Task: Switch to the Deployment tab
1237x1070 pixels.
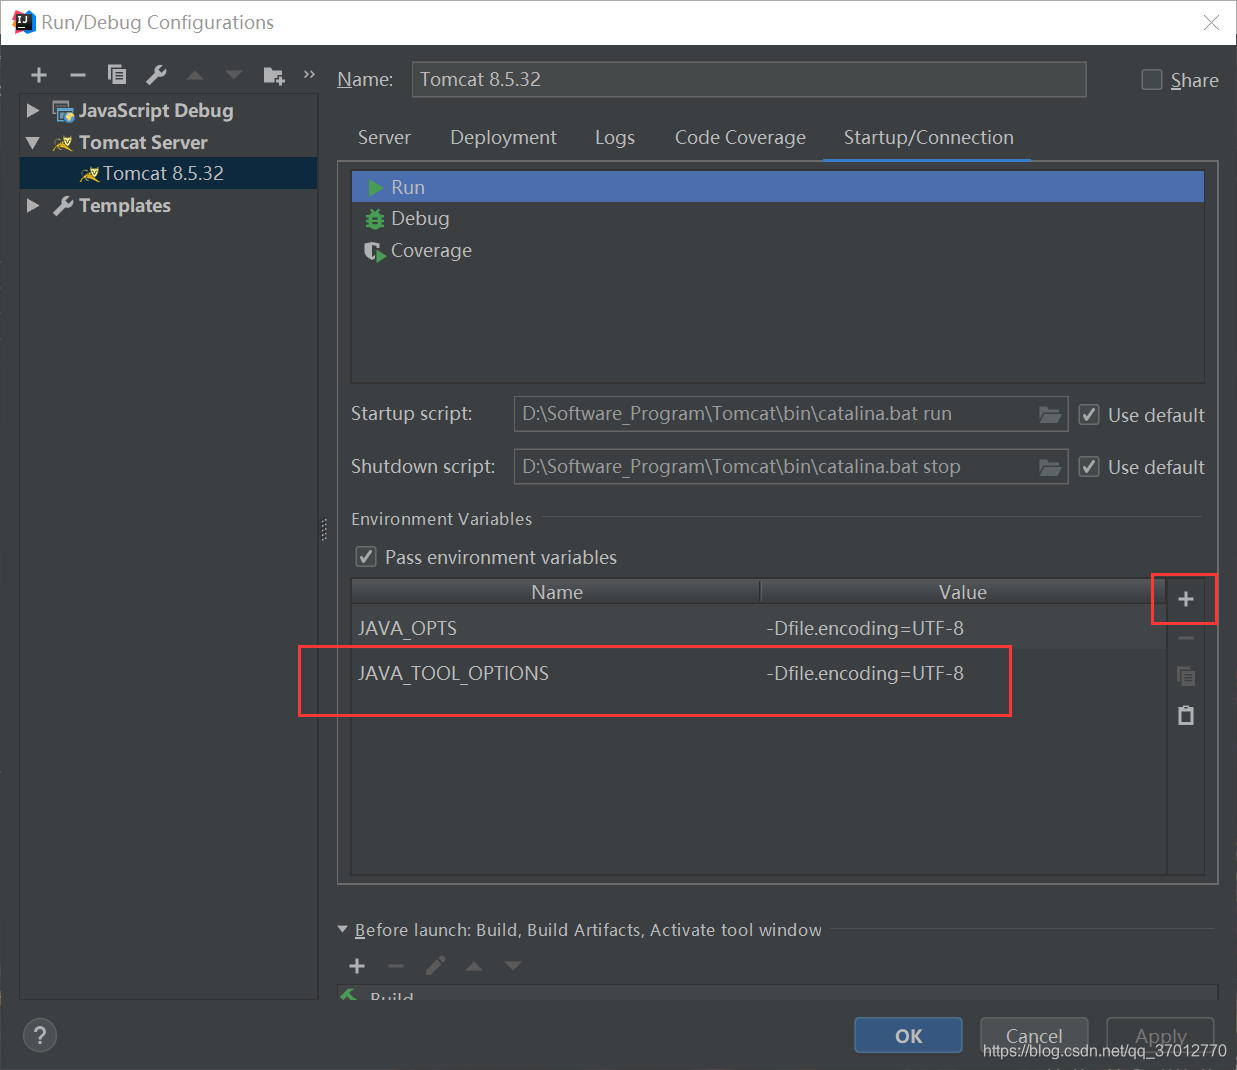Action: coord(503,138)
